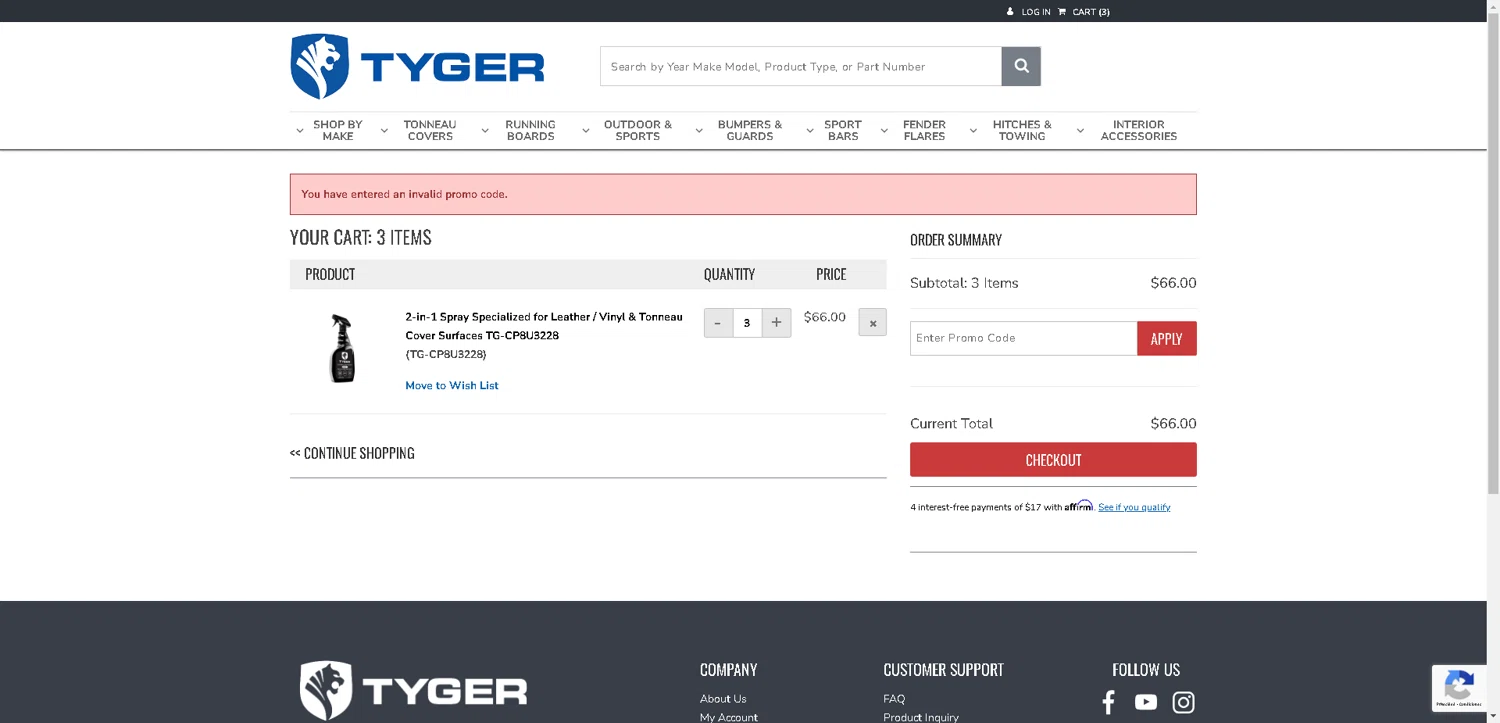Screen dimensions: 1500x723
Task: Expand the Sport Bars chevron
Action: point(810,131)
